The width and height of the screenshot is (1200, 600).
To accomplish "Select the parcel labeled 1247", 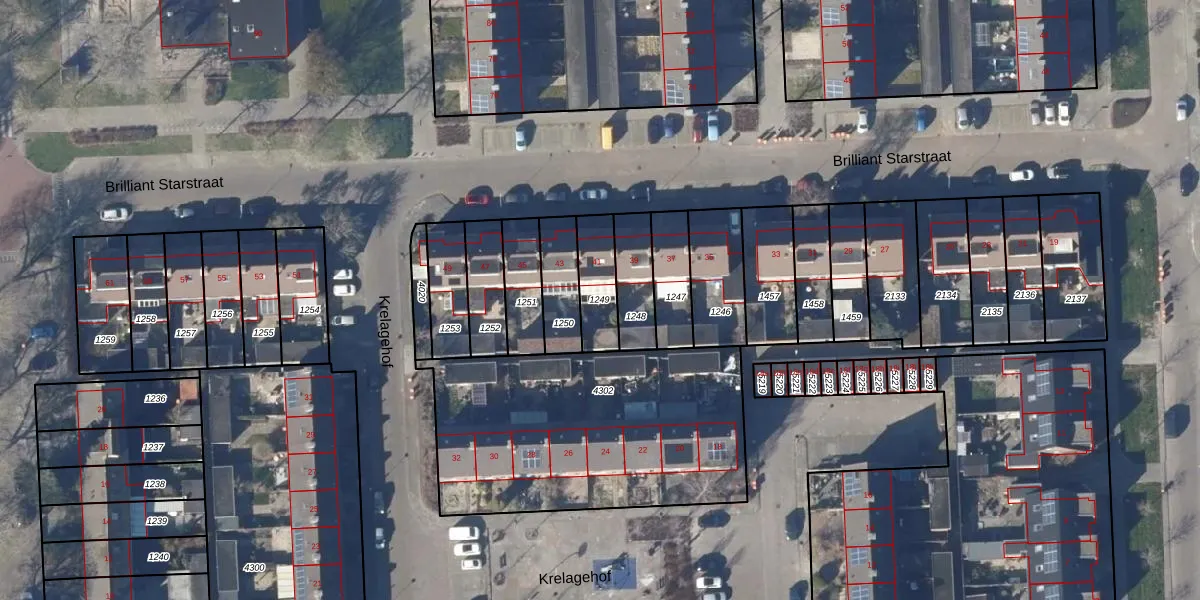I will click(676, 297).
